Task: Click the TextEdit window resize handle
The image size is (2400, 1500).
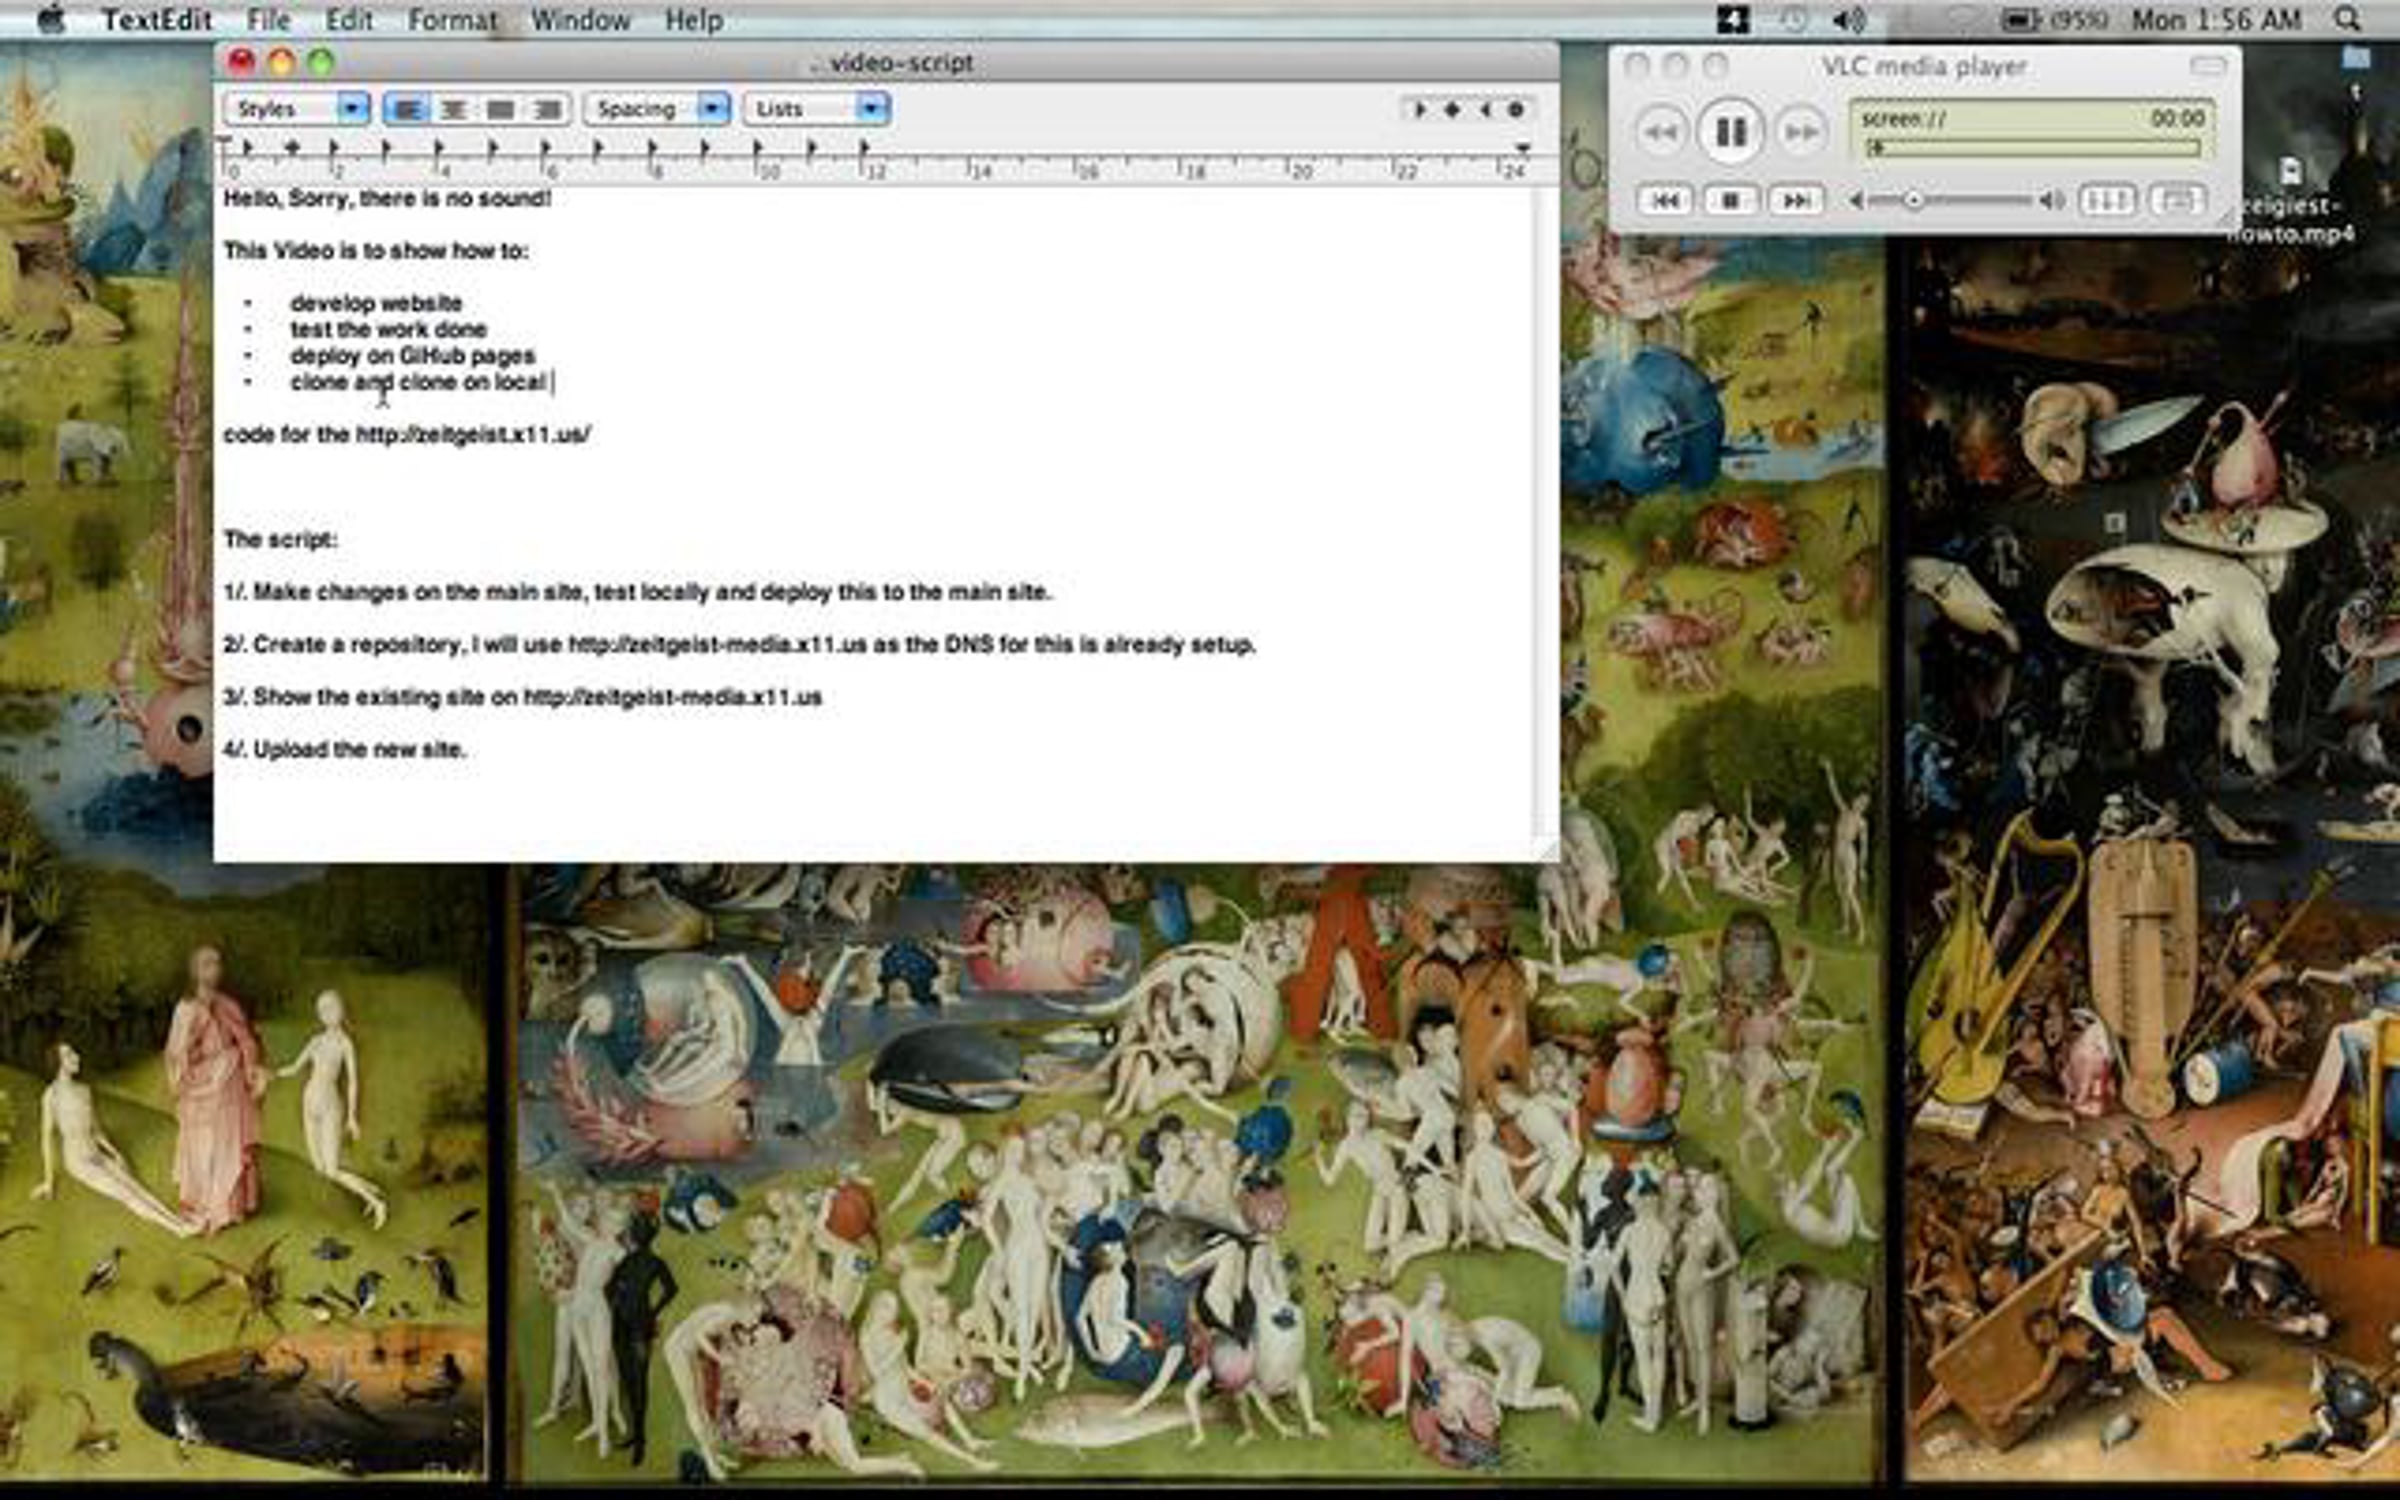Action: tap(1546, 850)
